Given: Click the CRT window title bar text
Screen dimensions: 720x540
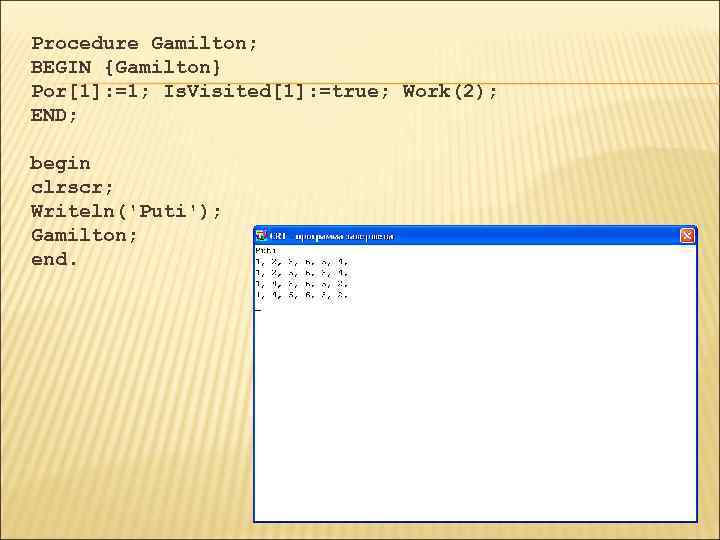Looking at the screenshot, I should [332, 236].
